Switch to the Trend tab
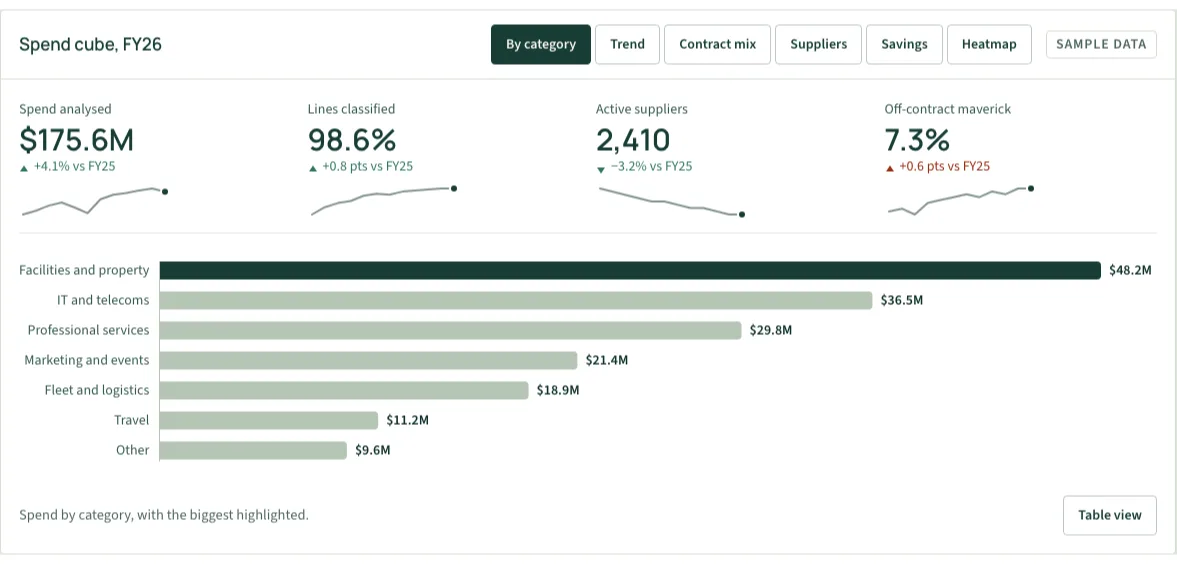Viewport: 1177px width, 564px height. click(x=628, y=44)
